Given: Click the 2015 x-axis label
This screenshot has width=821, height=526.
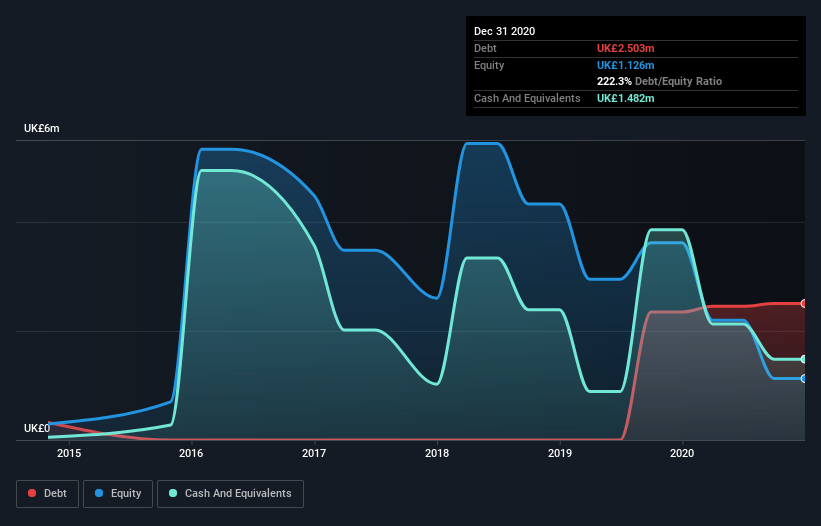Looking at the screenshot, I should pyautogui.click(x=69, y=453).
